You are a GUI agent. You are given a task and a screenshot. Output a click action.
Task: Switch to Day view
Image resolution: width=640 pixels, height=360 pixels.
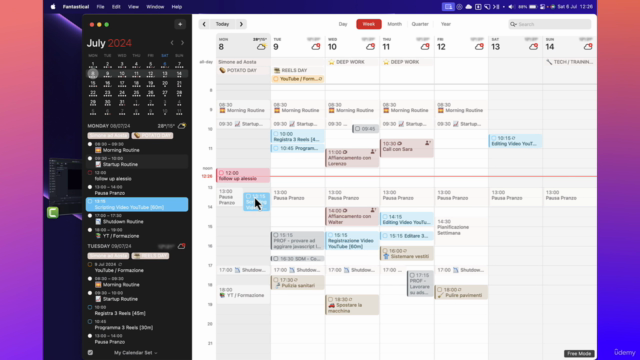point(343,24)
